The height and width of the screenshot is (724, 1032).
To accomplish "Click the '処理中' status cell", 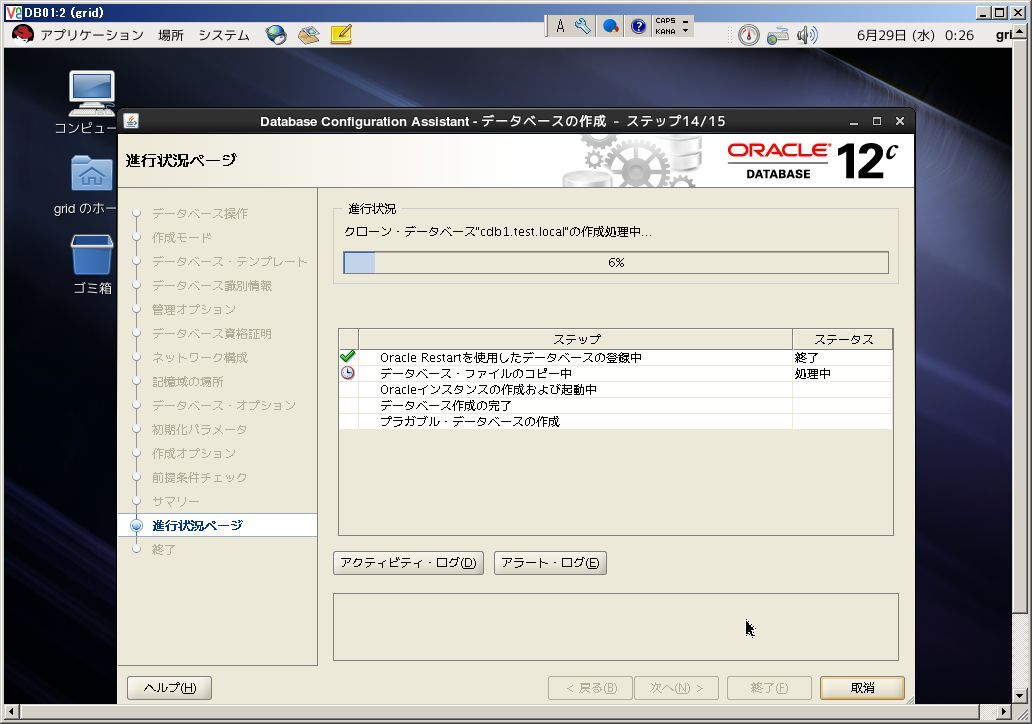I will (842, 373).
